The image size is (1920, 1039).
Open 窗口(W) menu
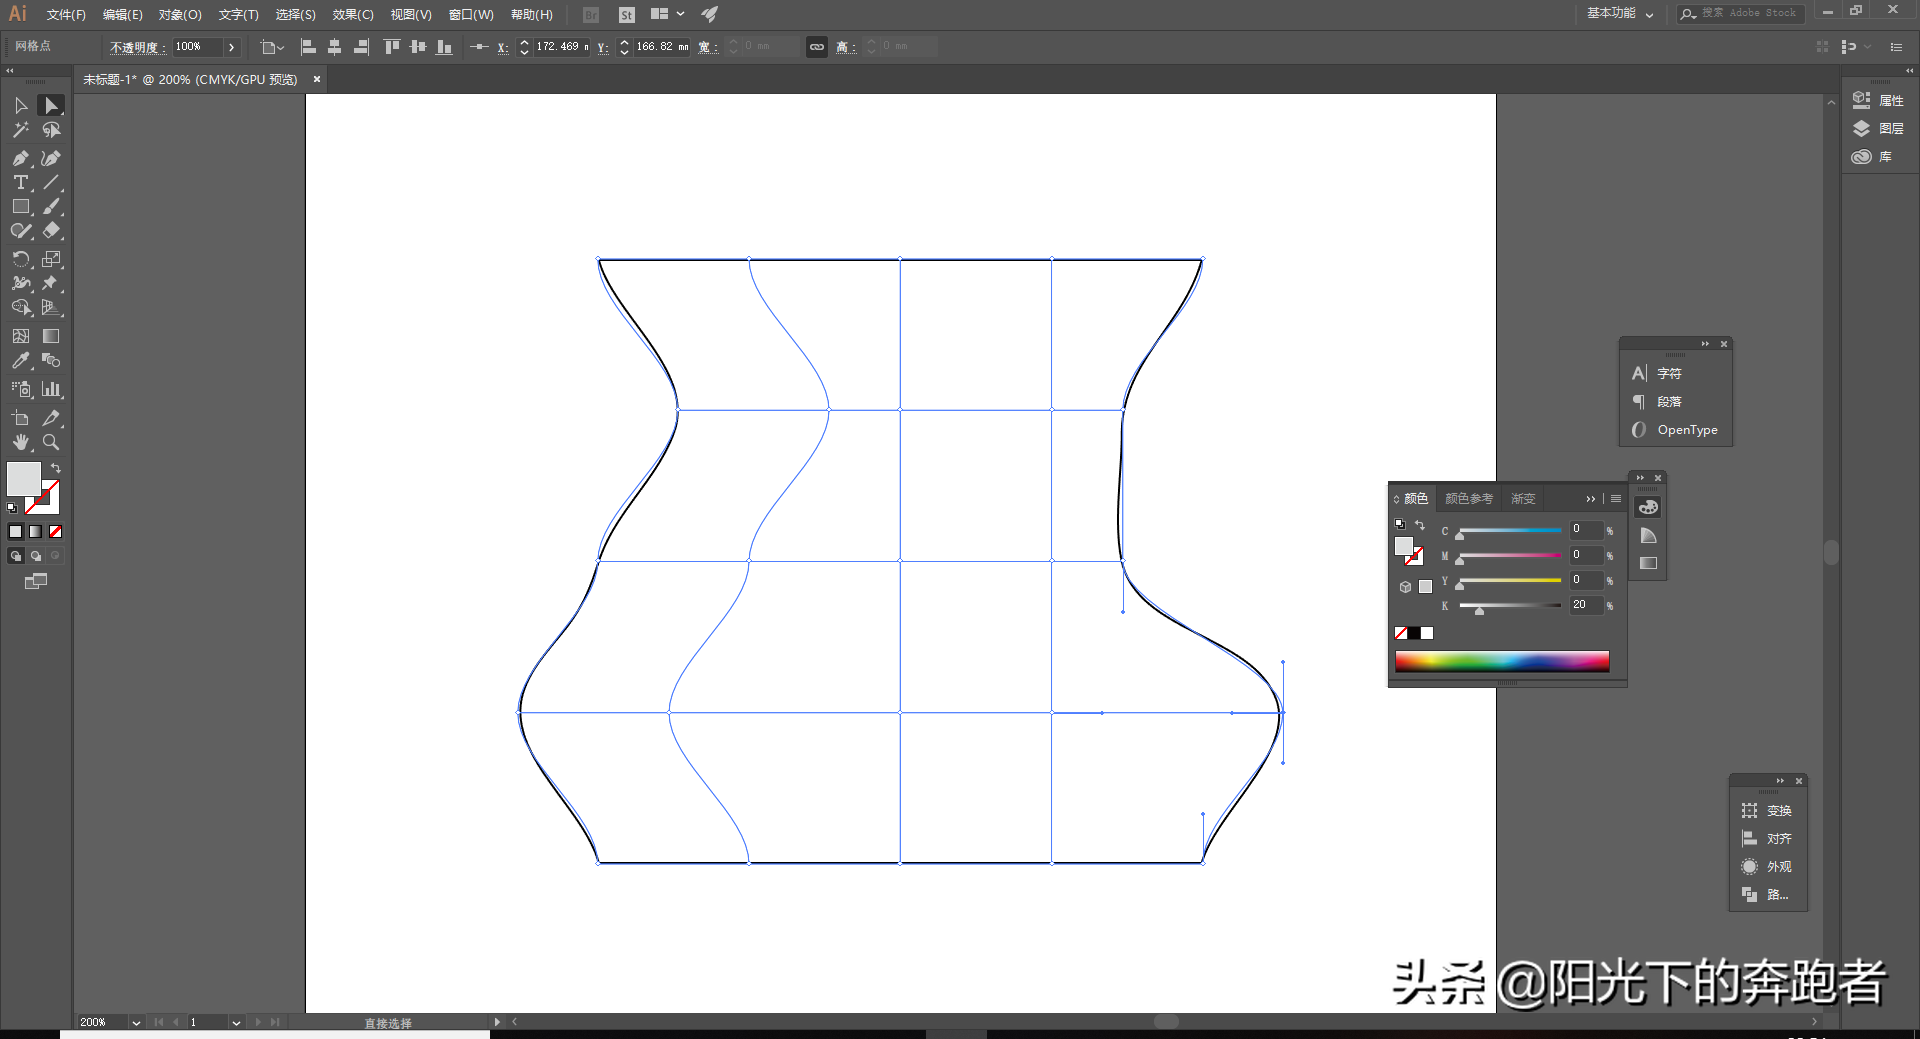(471, 15)
